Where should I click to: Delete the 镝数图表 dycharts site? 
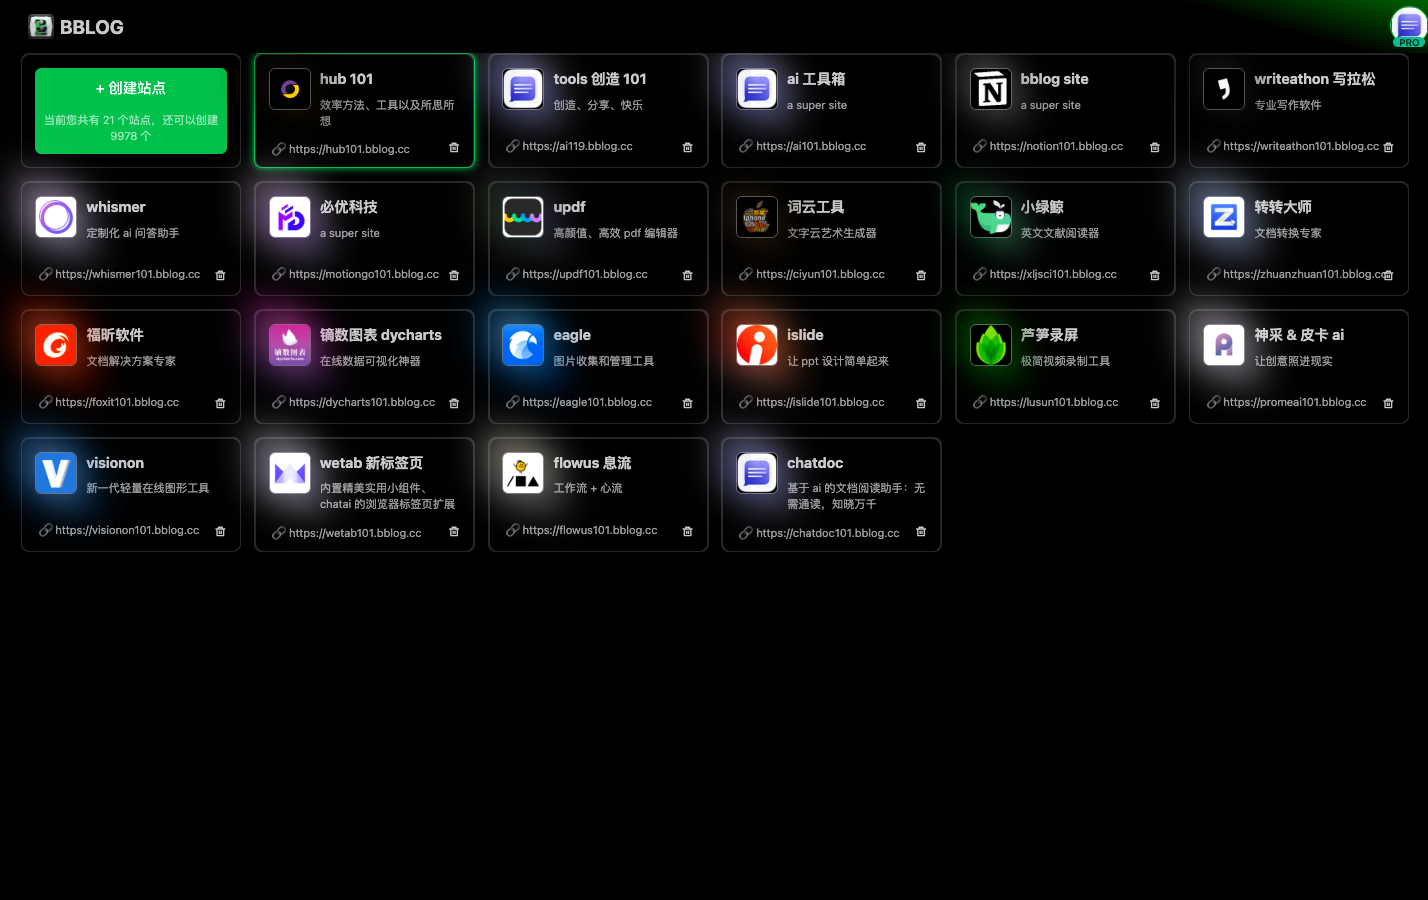pos(454,403)
